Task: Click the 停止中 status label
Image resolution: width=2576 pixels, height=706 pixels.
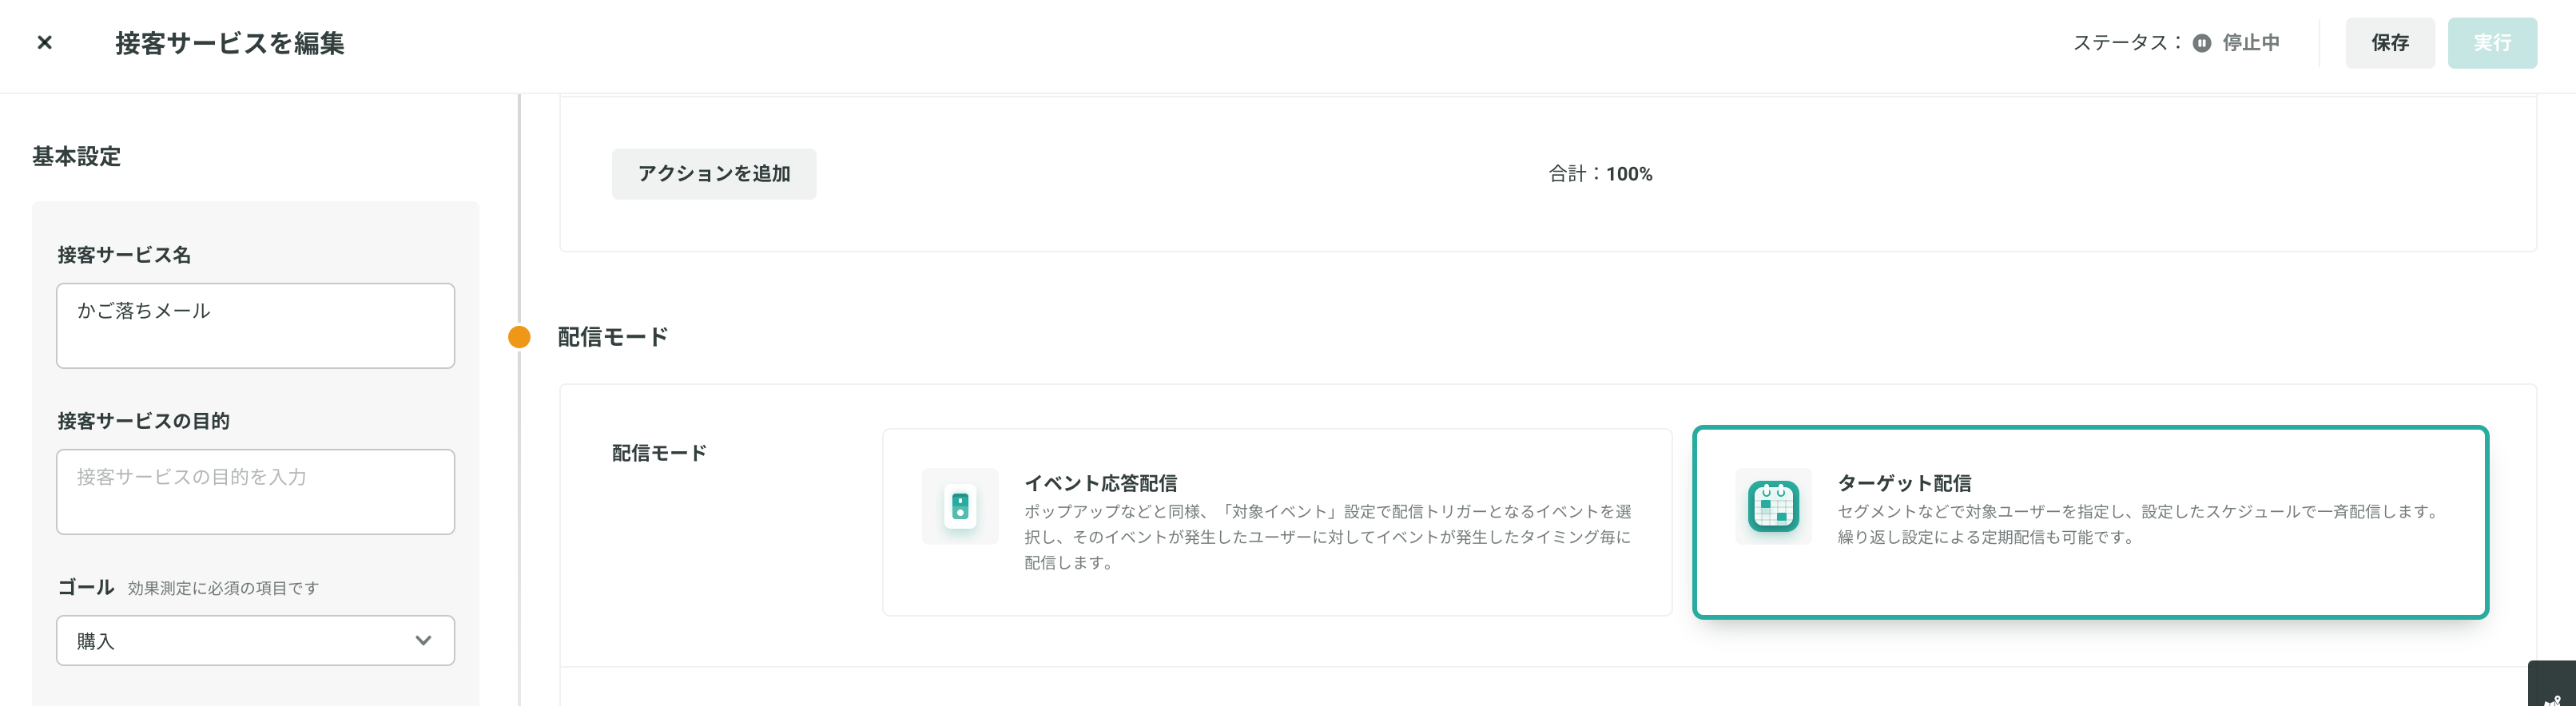Action: (2251, 43)
